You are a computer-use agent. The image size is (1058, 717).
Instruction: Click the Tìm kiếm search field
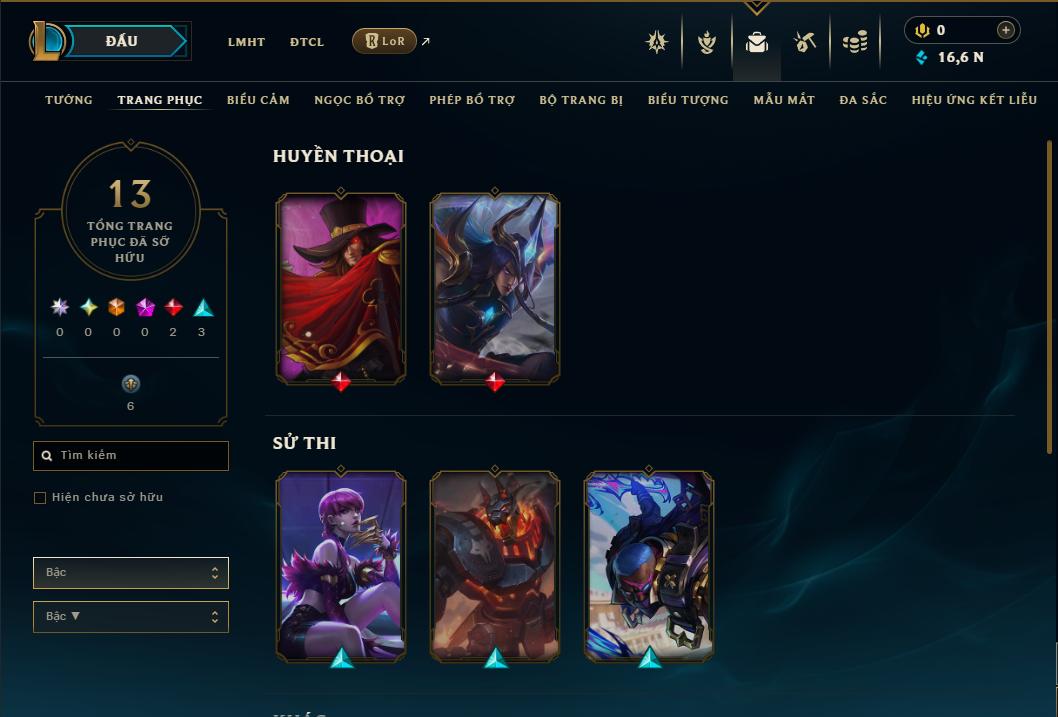point(131,455)
